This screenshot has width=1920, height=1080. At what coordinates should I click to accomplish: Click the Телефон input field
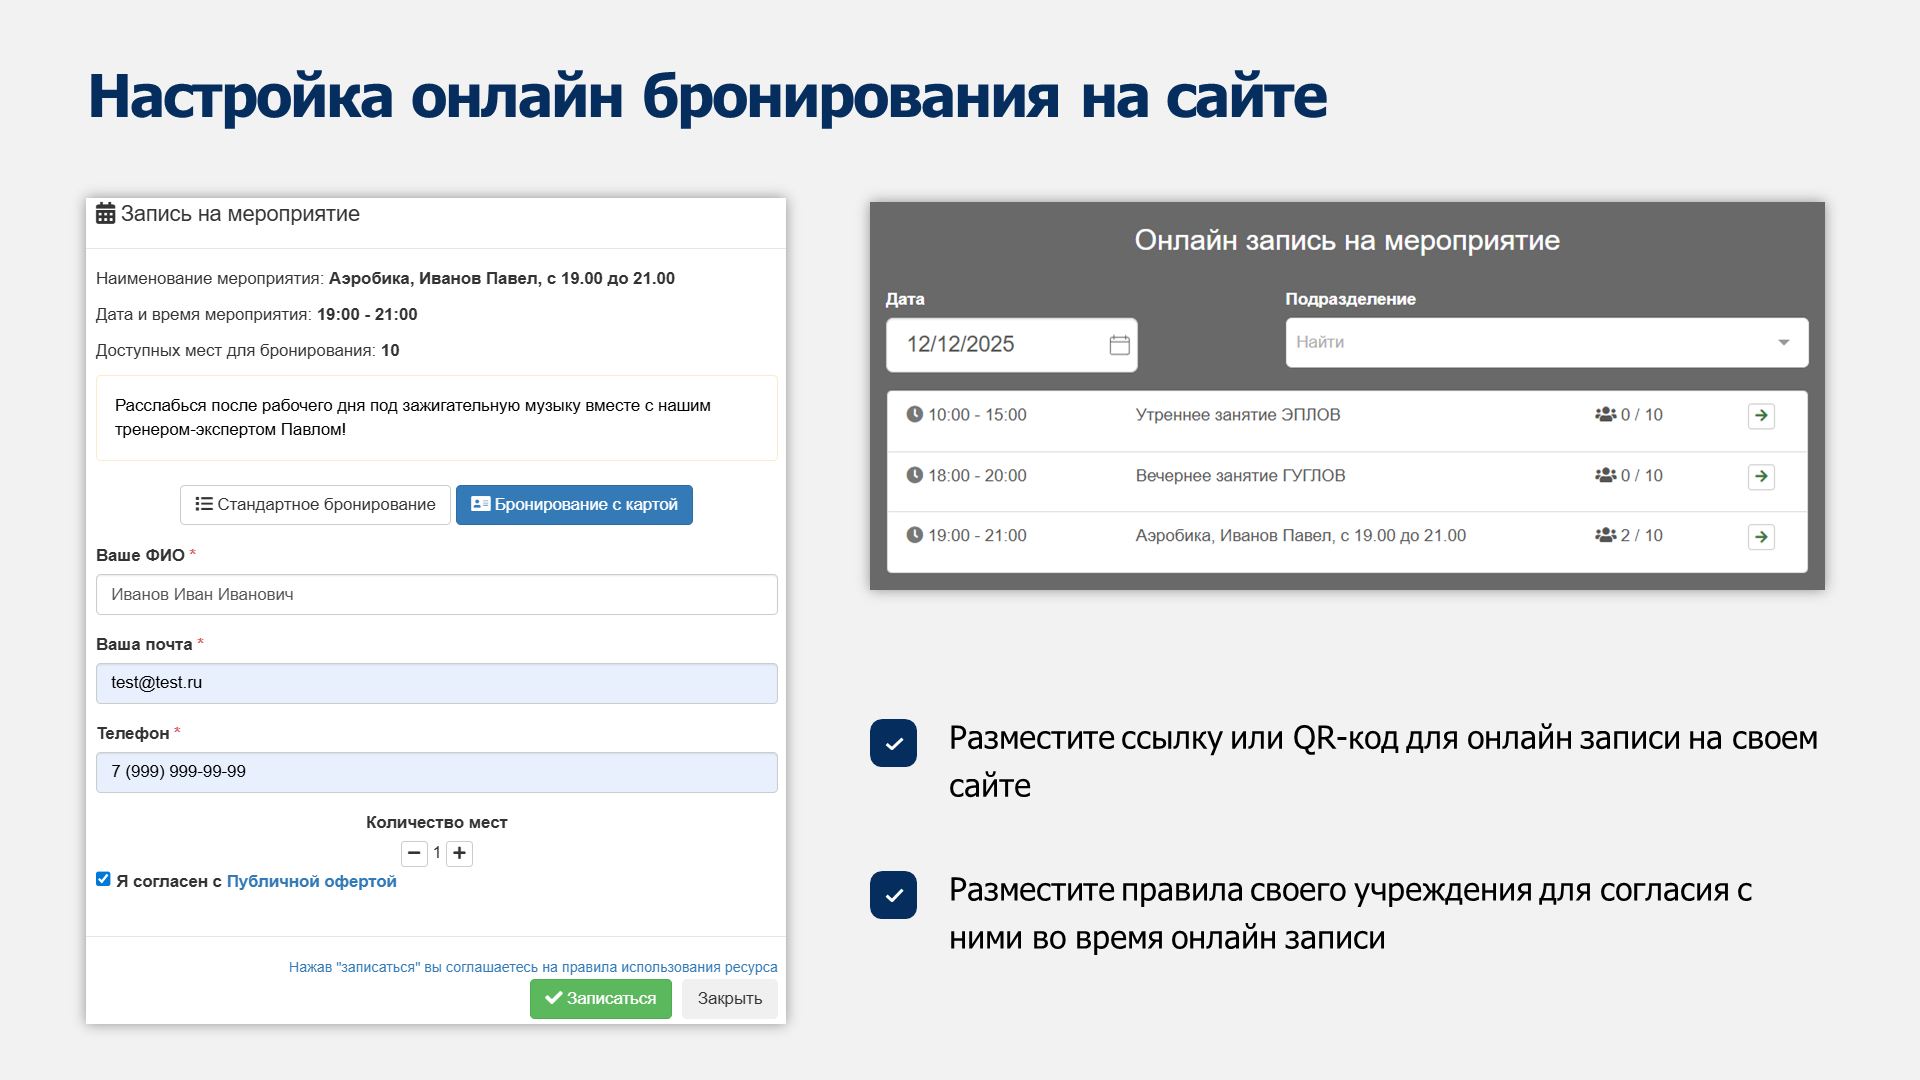coord(437,772)
